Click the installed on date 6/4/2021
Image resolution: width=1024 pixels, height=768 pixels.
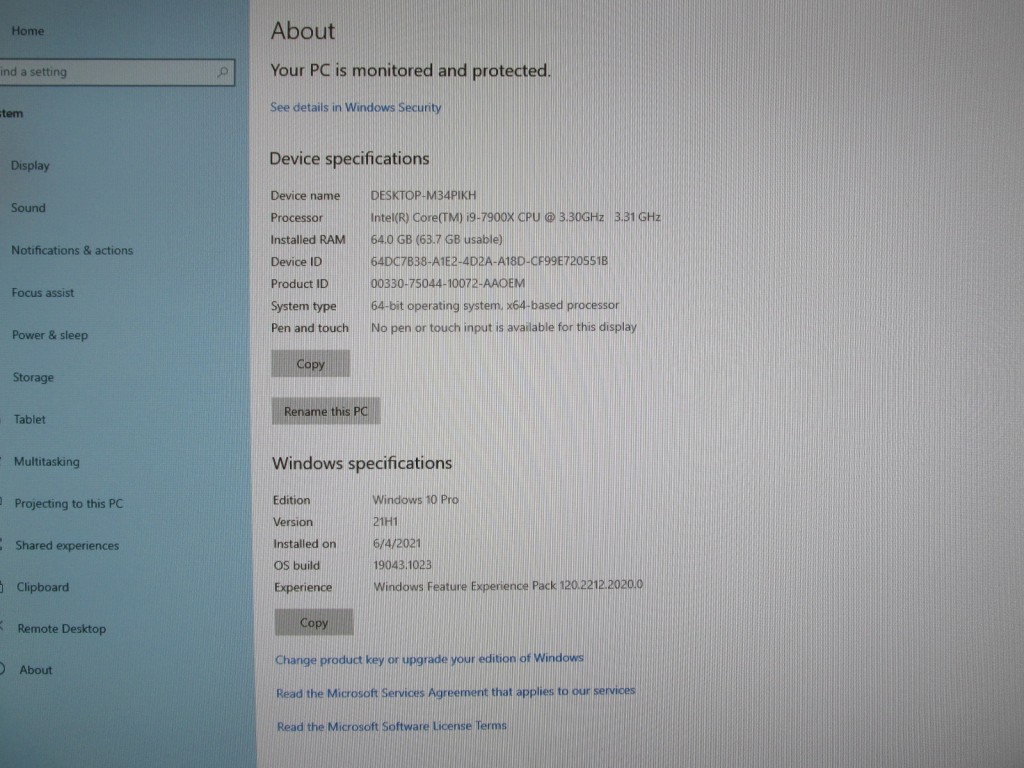[x=396, y=543]
